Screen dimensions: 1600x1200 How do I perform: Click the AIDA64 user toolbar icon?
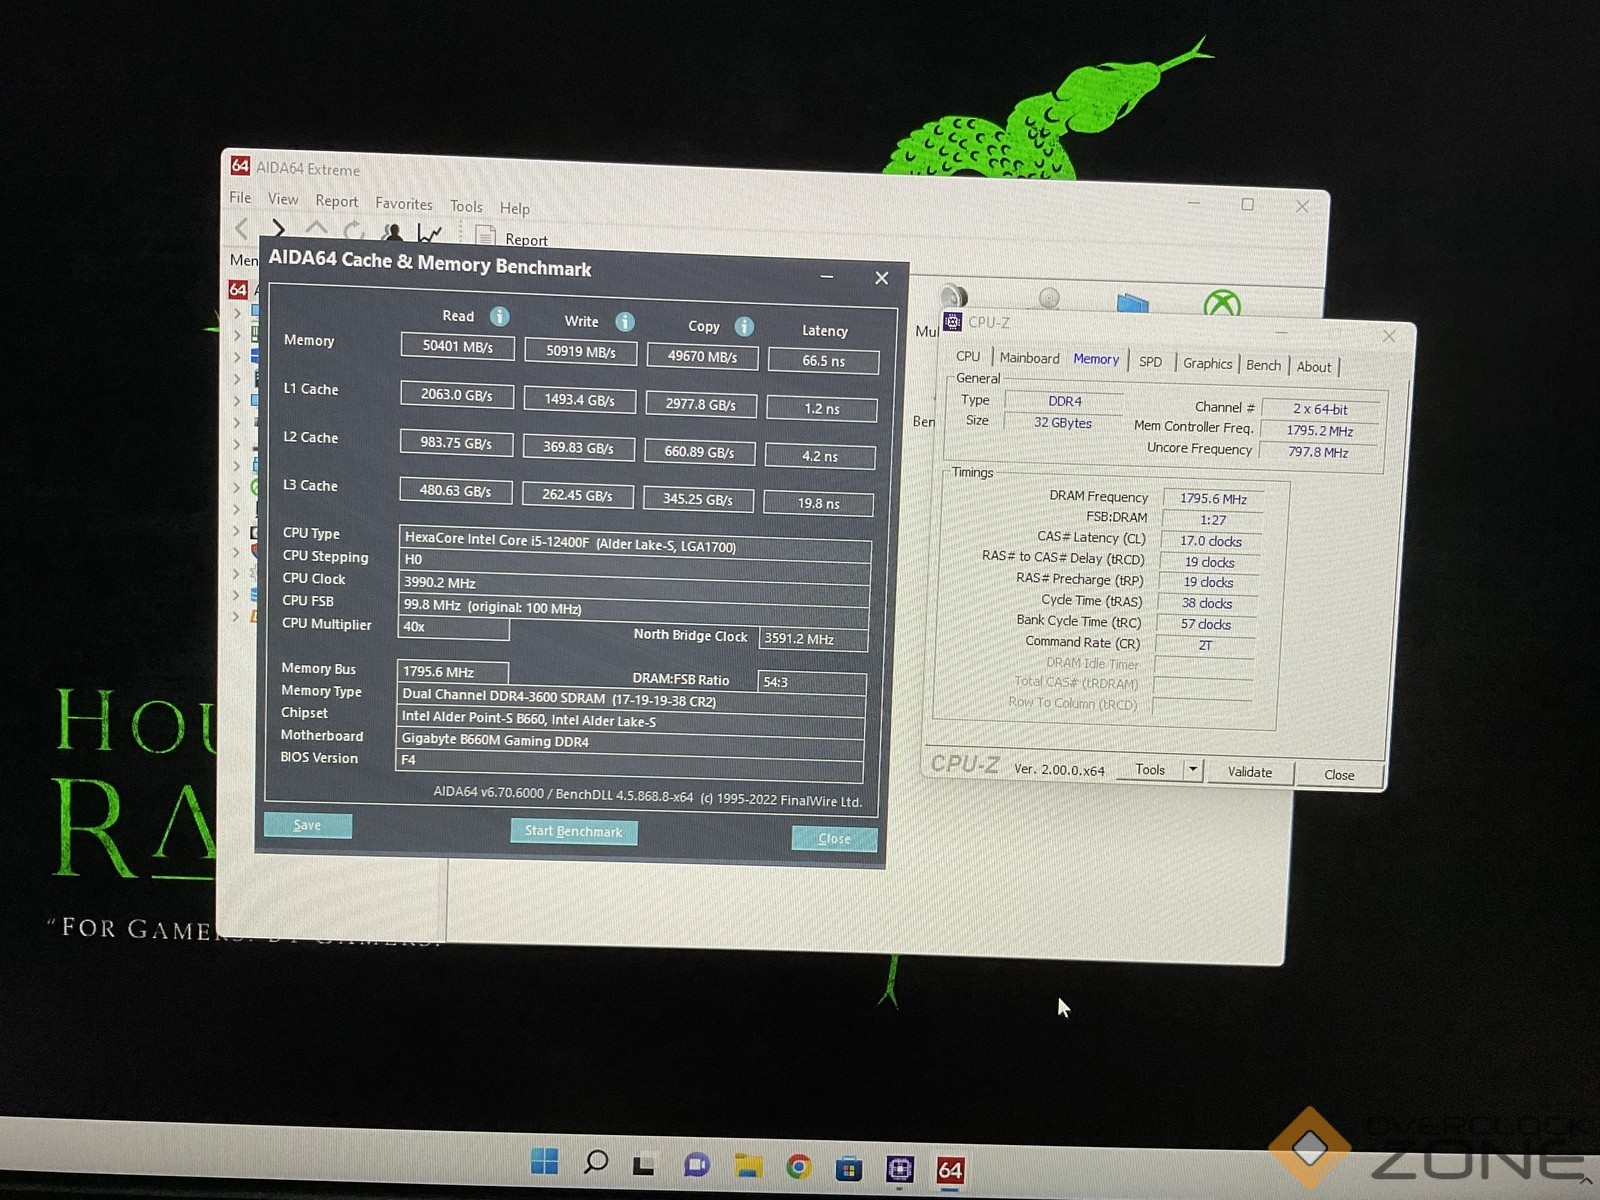tap(392, 233)
